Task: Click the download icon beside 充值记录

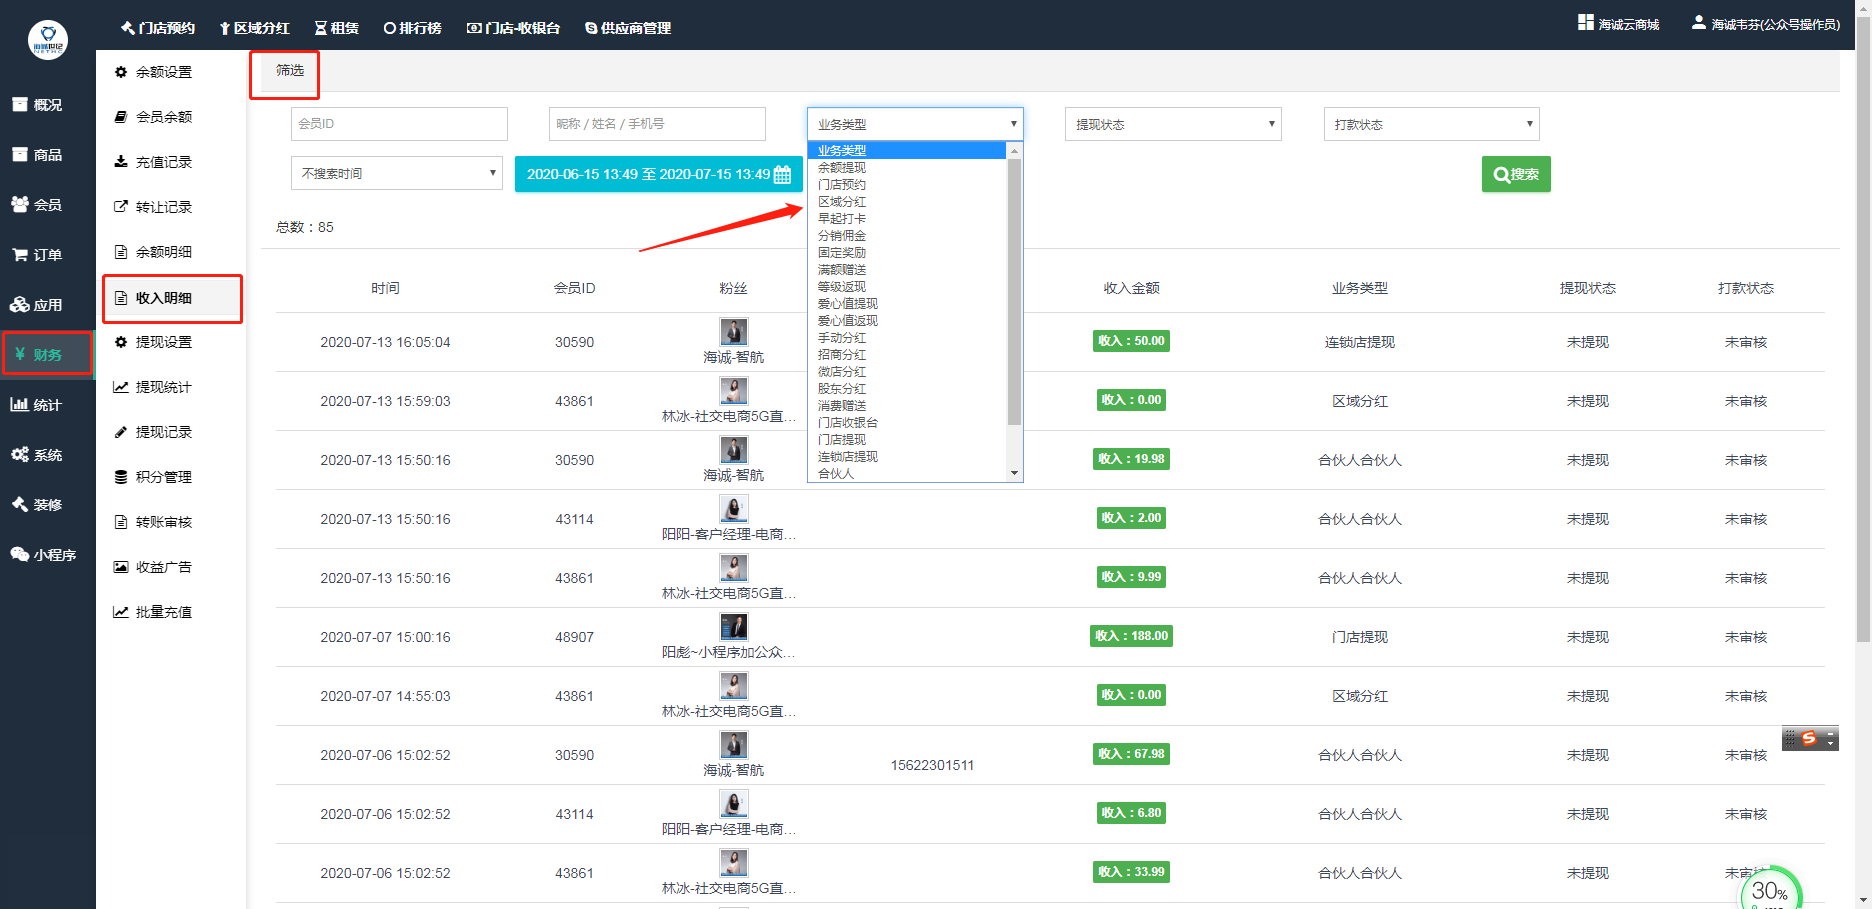Action: pyautogui.click(x=121, y=162)
